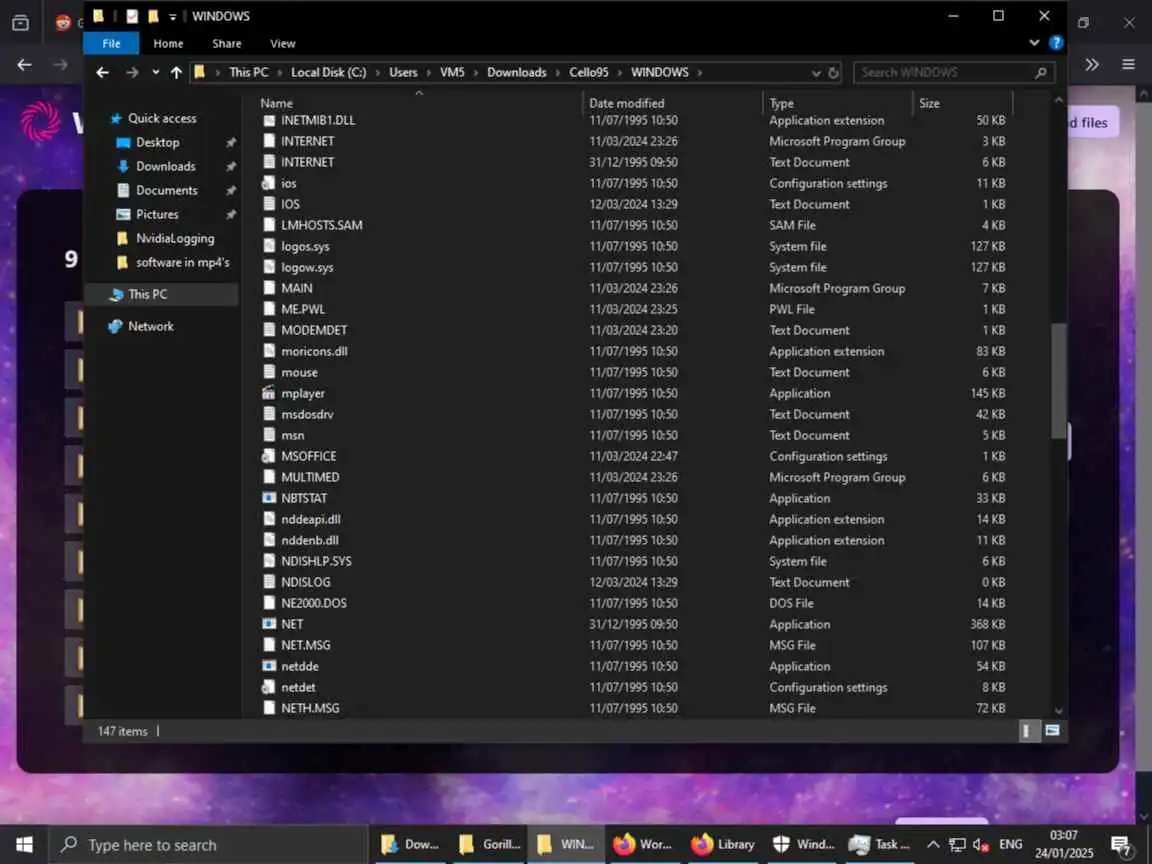Select the NE2000.DOS file
This screenshot has width=1152, height=864.
(x=314, y=603)
